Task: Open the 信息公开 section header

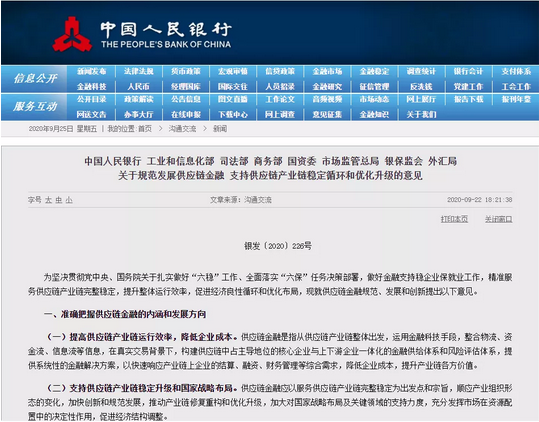Action: tap(35, 79)
